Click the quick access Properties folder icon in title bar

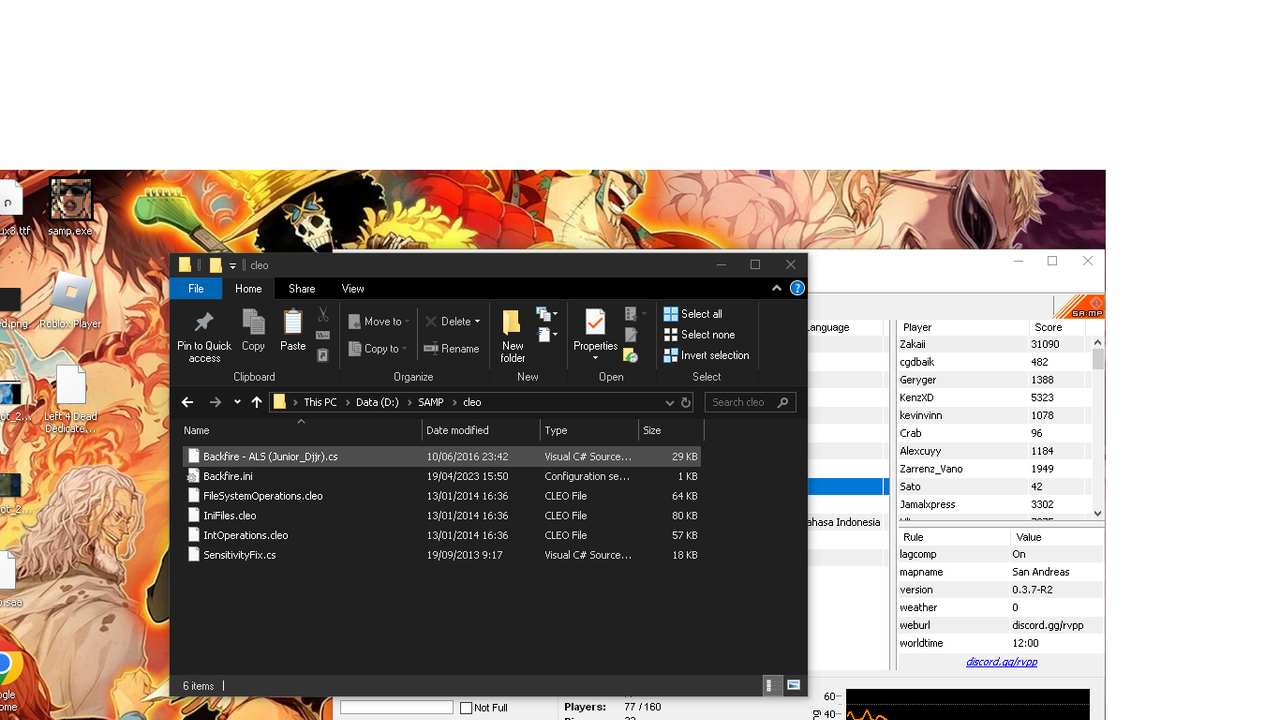pyautogui.click(x=185, y=265)
